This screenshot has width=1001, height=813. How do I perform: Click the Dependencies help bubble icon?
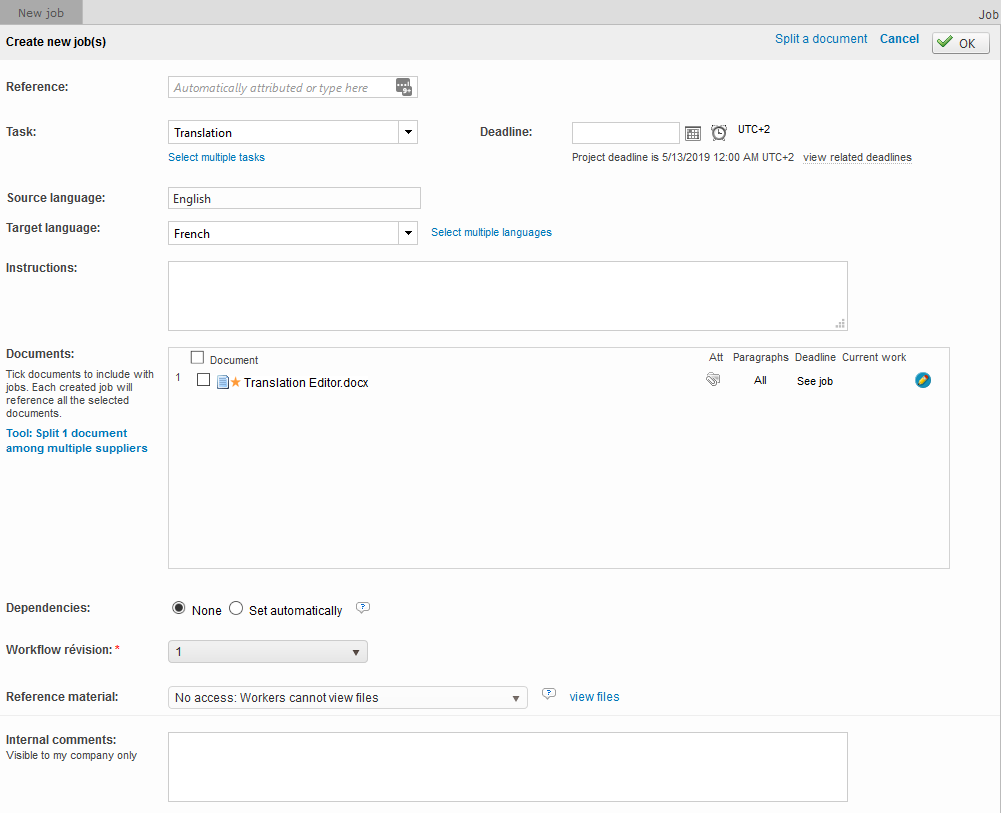point(364,608)
